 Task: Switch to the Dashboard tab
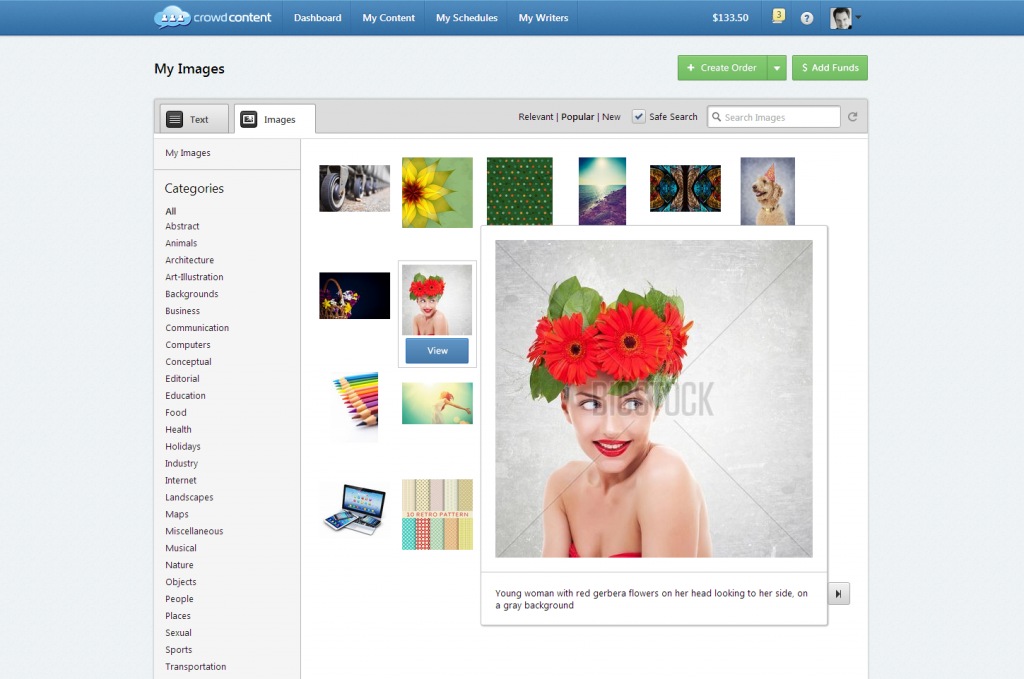coord(317,17)
